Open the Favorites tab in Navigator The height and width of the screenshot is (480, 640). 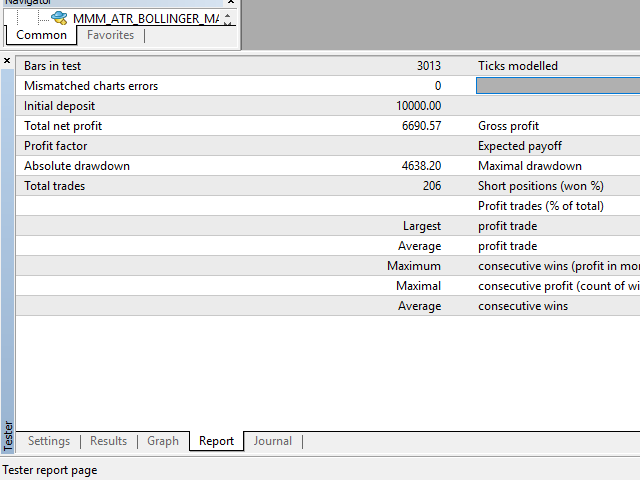tap(110, 35)
